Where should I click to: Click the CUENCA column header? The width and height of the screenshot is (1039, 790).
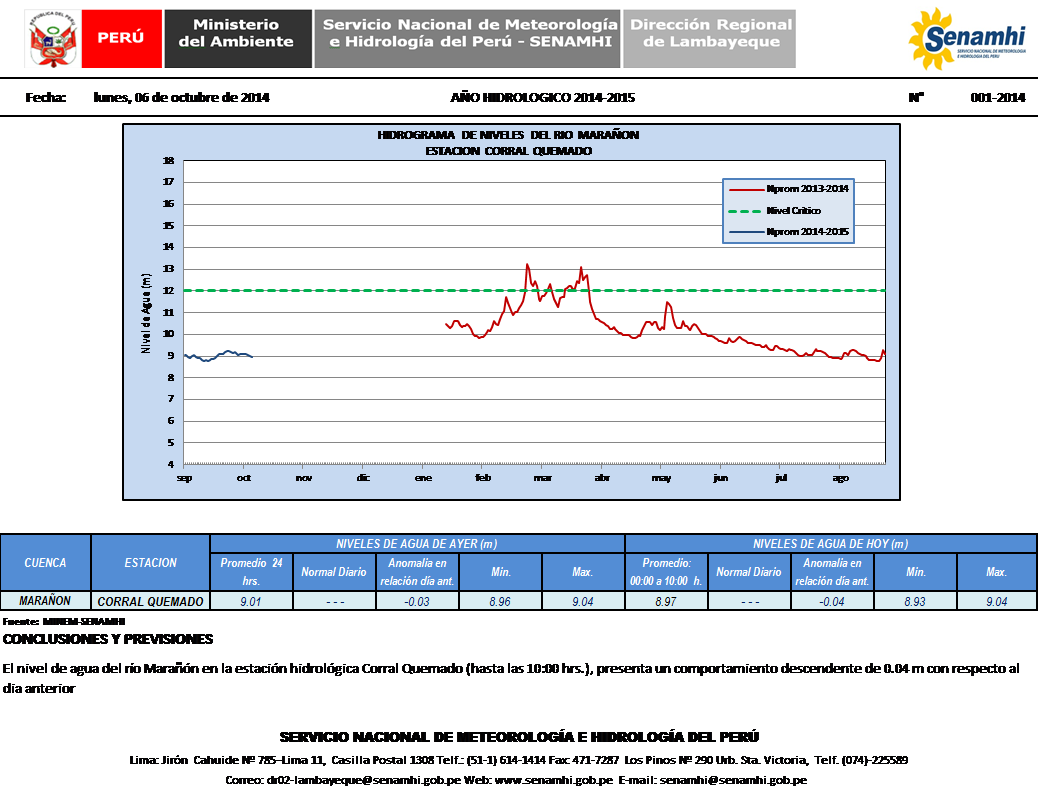(46, 563)
